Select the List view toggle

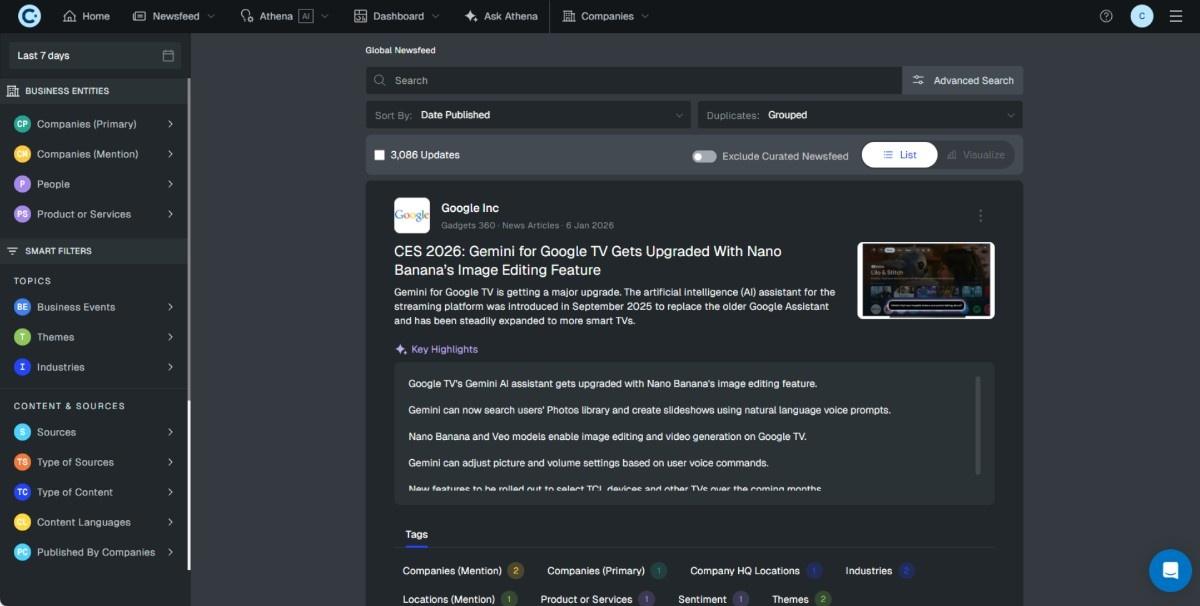898,154
